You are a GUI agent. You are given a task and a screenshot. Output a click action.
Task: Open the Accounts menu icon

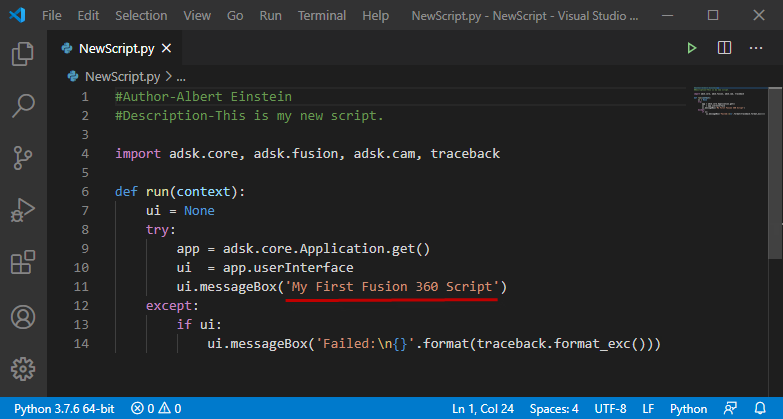23,317
